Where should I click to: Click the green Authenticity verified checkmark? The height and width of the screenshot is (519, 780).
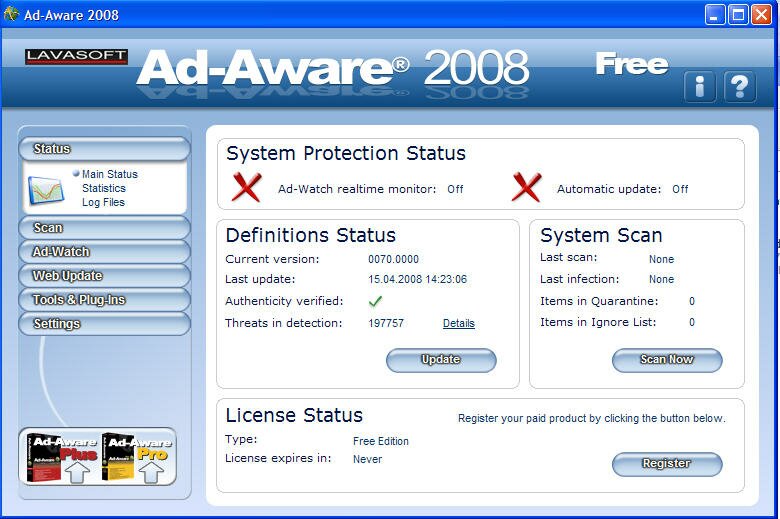[x=375, y=301]
